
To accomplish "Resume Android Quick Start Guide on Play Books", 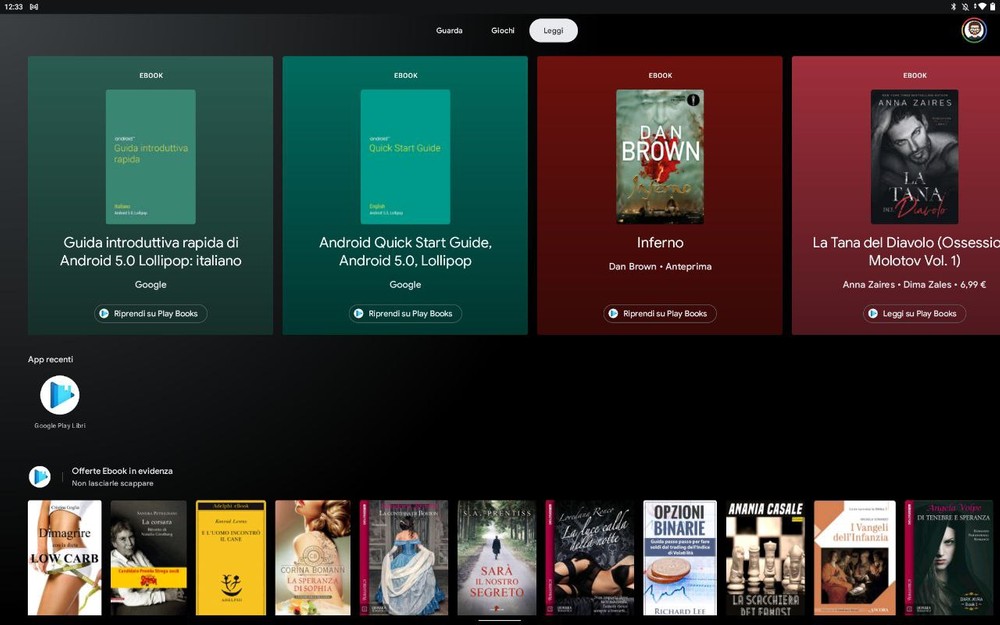I will [x=405, y=313].
